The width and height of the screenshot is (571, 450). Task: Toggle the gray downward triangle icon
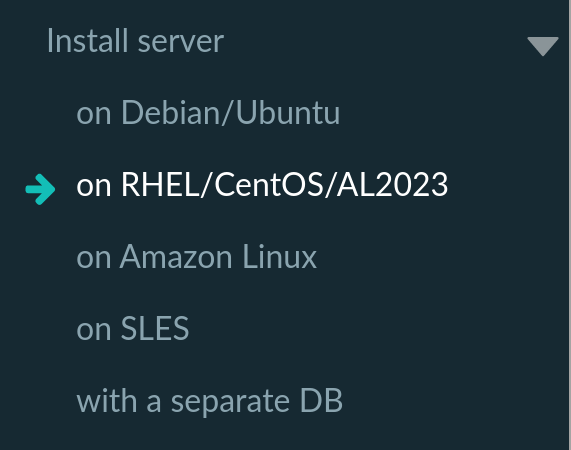point(543,46)
